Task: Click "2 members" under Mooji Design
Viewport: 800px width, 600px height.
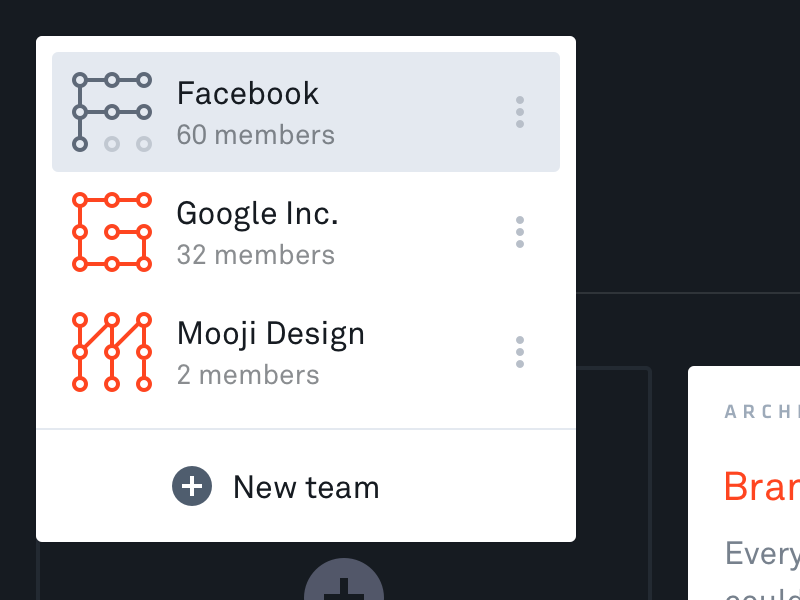Action: pyautogui.click(x=248, y=375)
